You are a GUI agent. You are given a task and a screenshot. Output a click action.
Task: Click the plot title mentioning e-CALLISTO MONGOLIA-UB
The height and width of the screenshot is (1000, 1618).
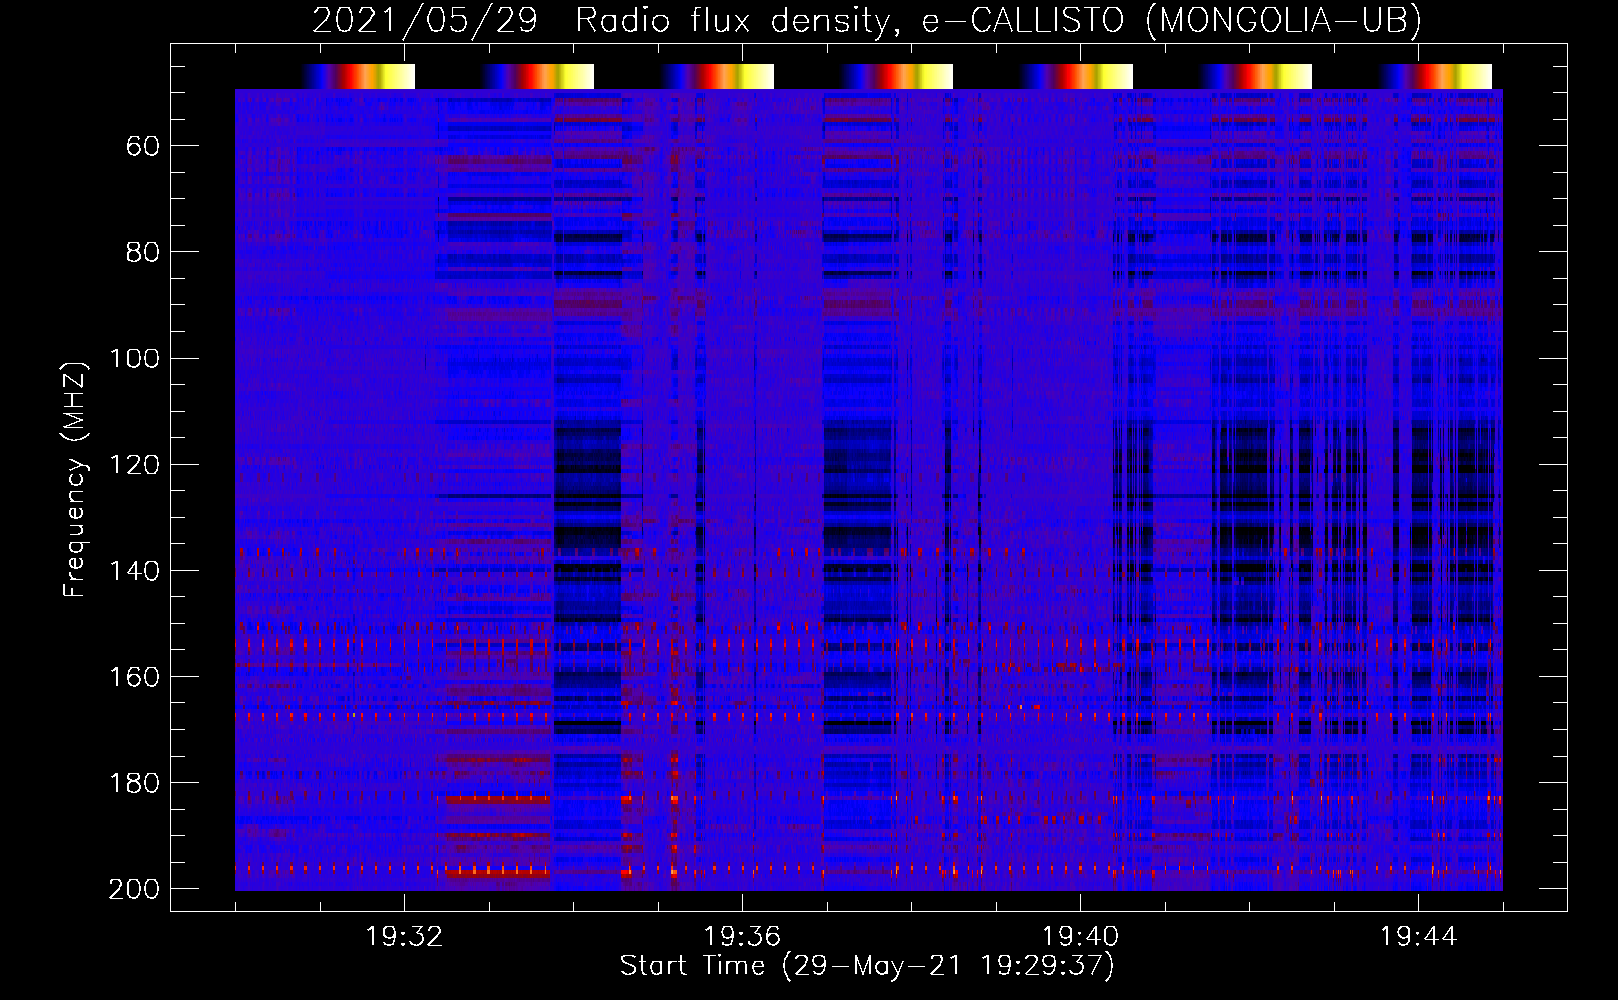coord(867,20)
